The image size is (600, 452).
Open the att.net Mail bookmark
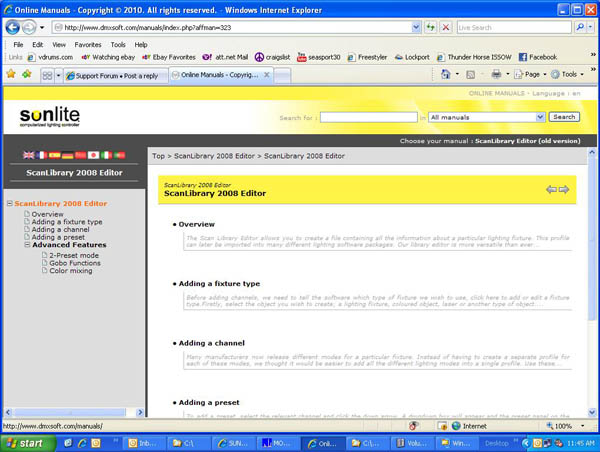coord(225,57)
